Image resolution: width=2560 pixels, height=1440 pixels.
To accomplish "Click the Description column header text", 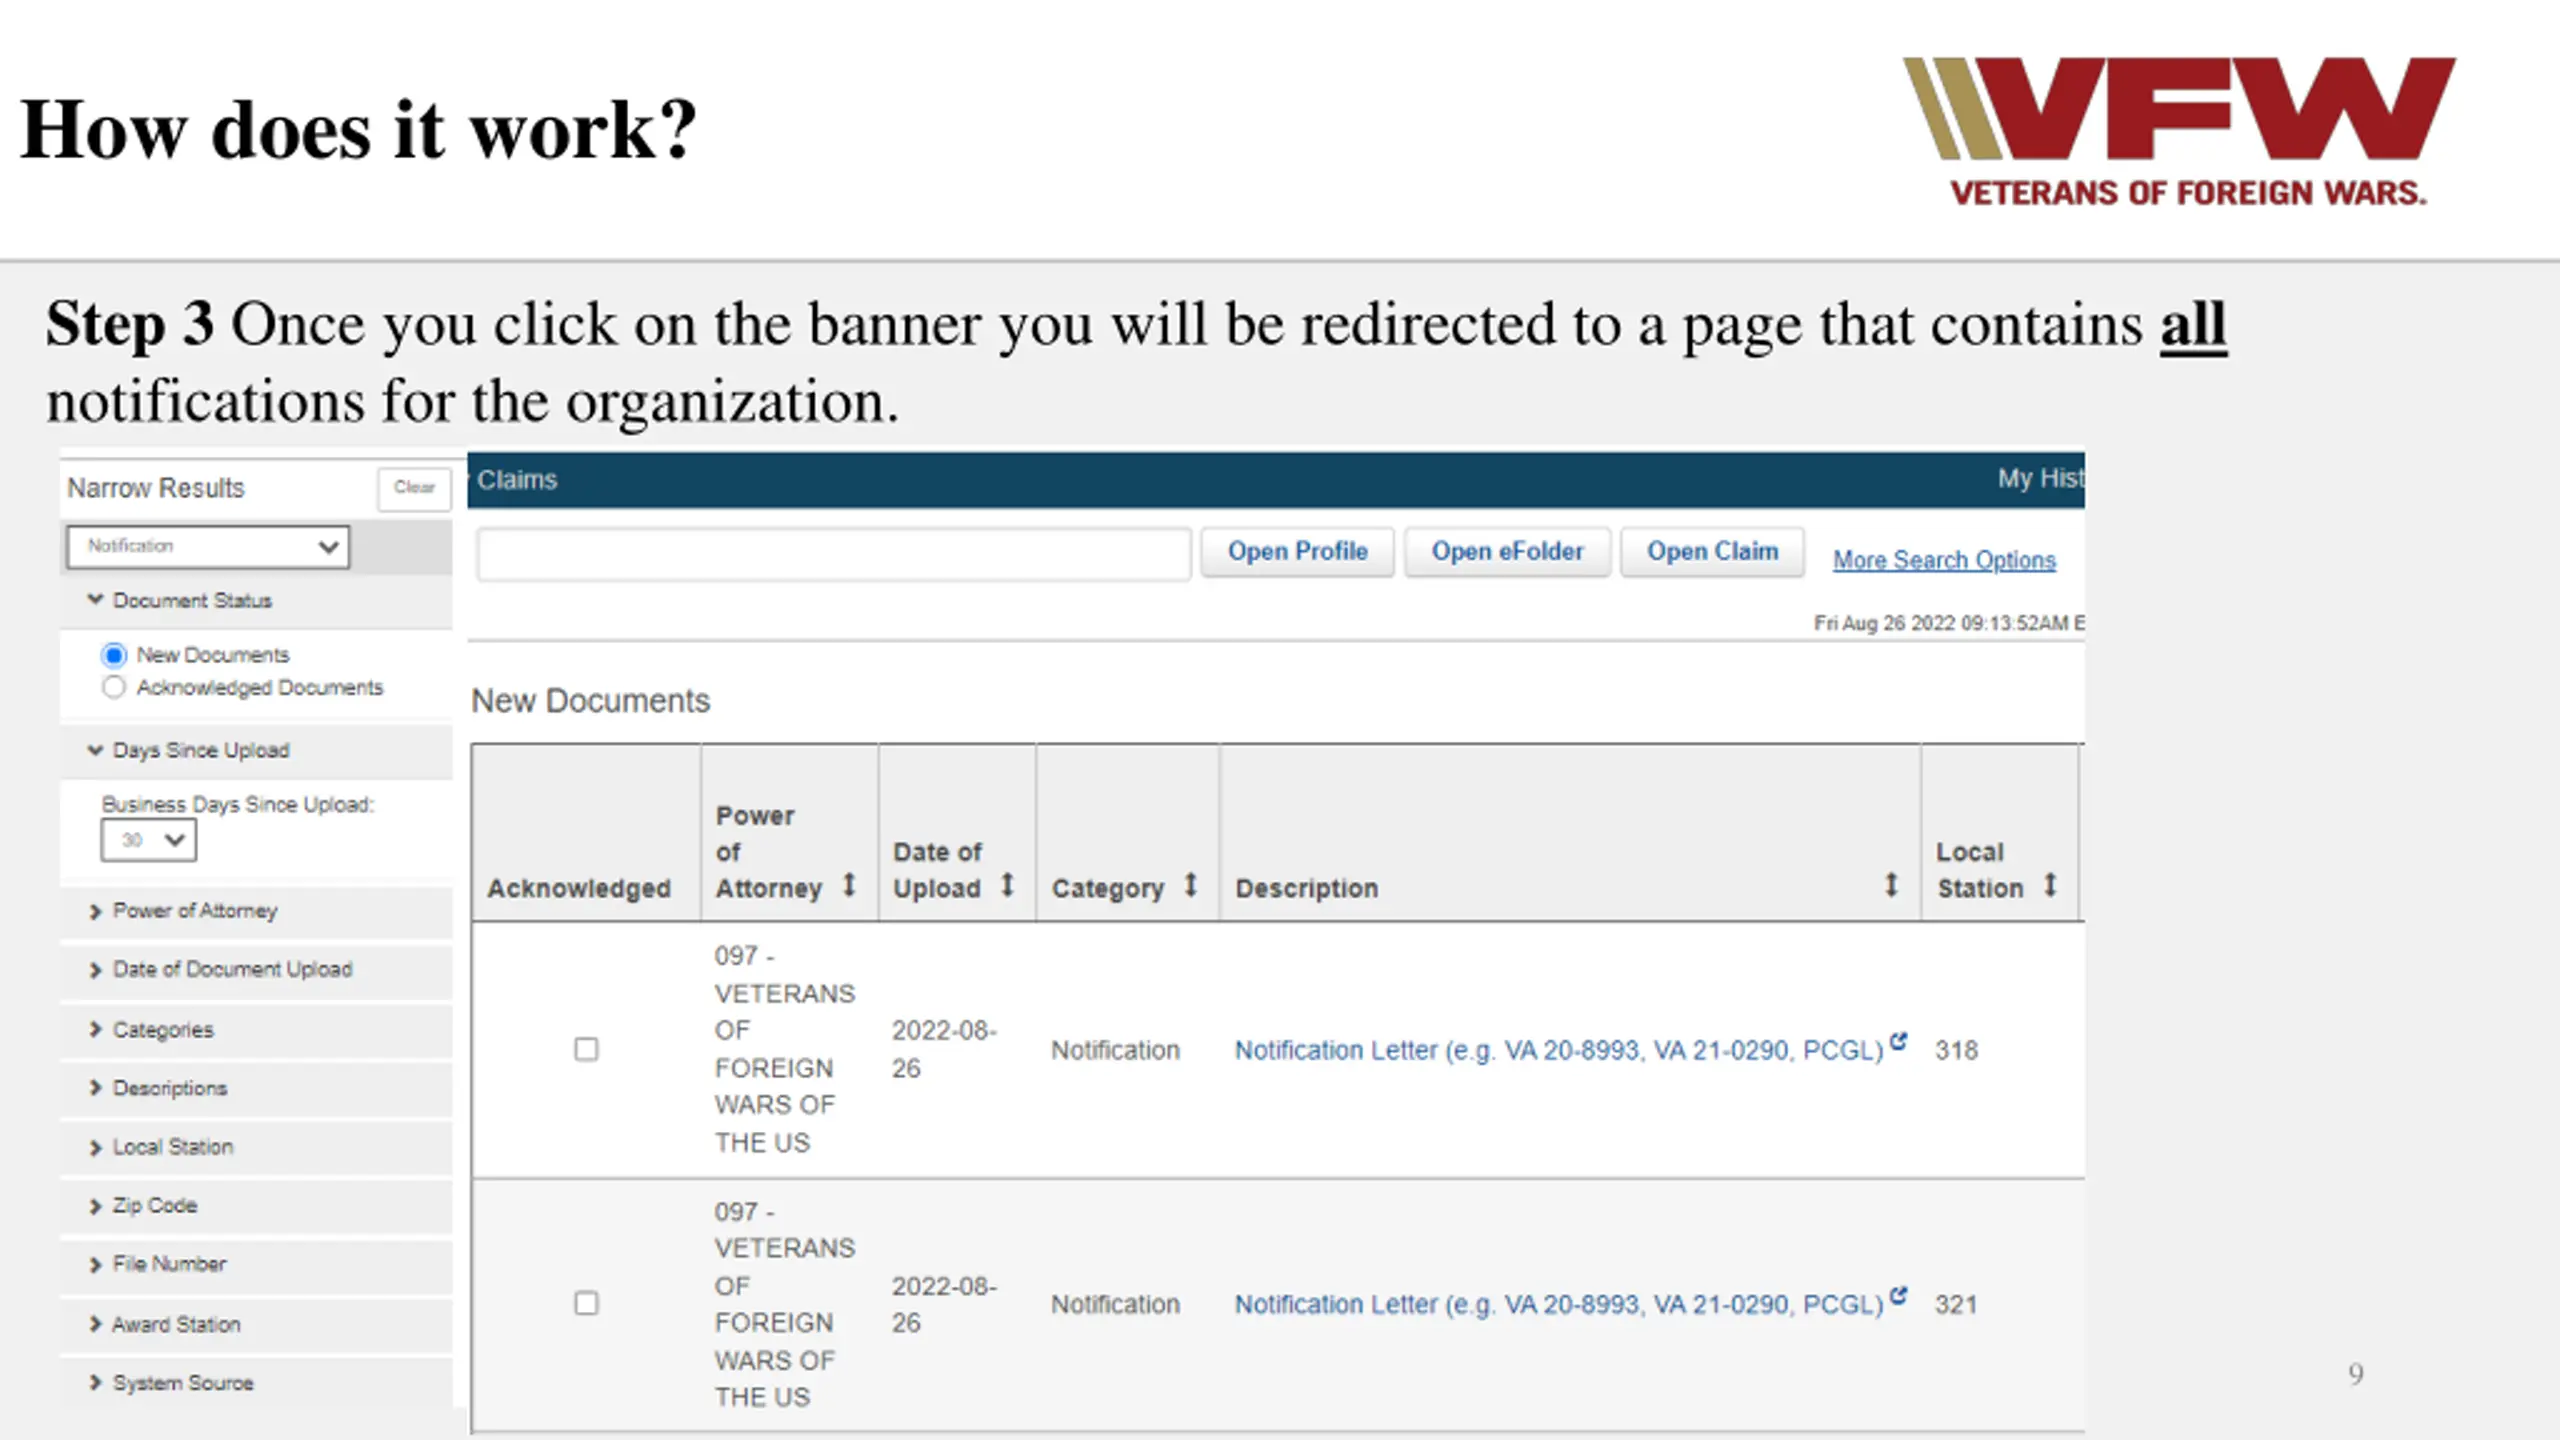I will 1306,888.
